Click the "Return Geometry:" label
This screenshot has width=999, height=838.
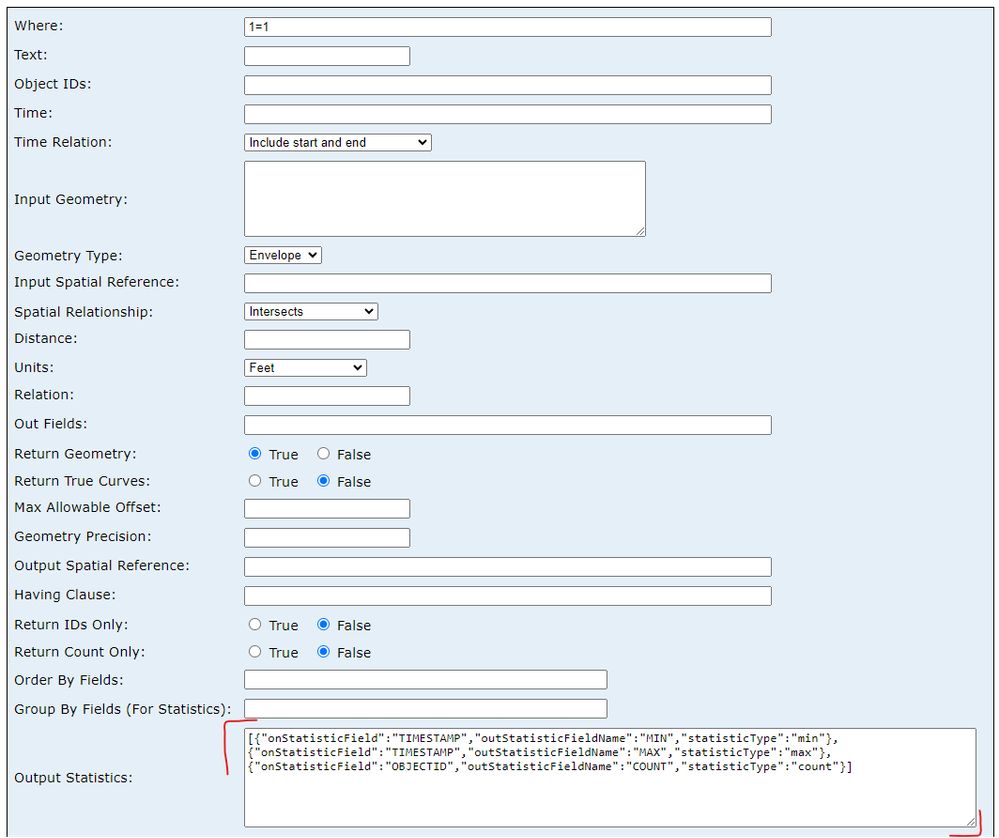tap(75, 454)
